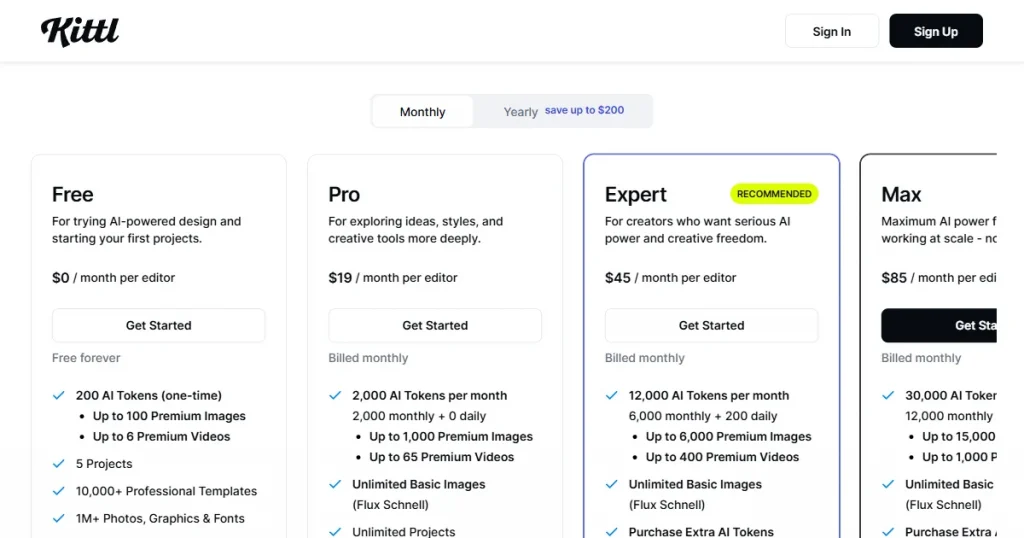Viewport: 1024px width, 538px height.
Task: Click the Pro plan heading
Action: [344, 195]
